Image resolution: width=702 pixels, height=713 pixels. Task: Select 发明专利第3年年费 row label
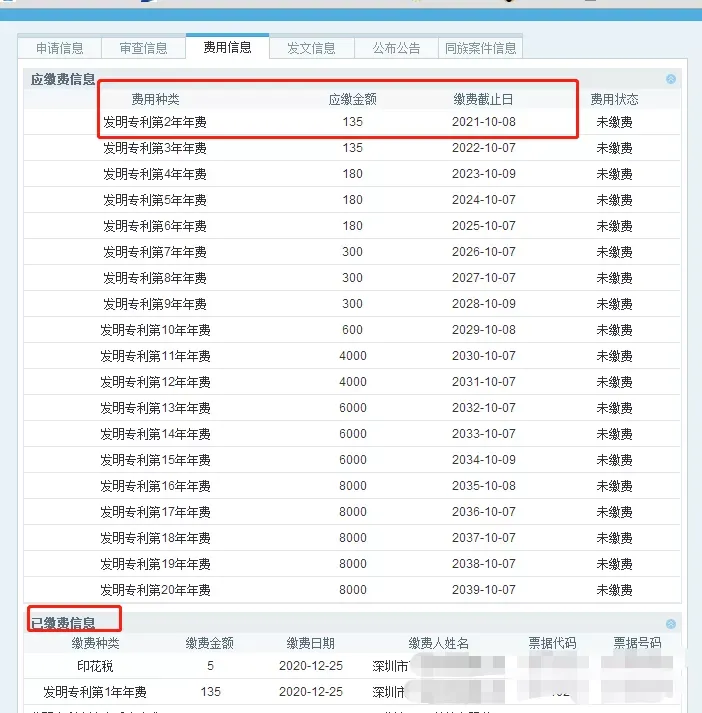[155, 148]
